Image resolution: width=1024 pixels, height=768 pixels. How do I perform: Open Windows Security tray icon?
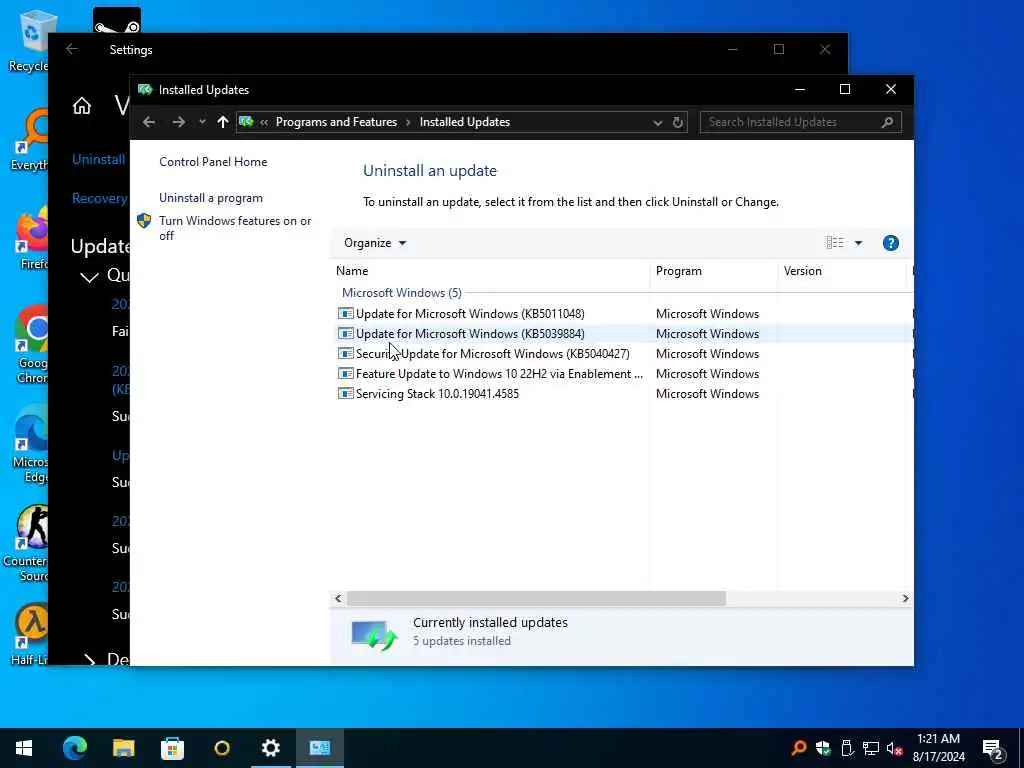click(x=823, y=748)
